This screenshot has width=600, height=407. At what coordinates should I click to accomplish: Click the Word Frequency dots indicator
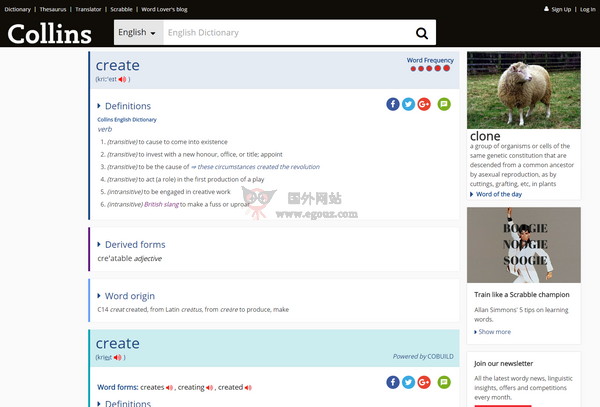(x=430, y=68)
